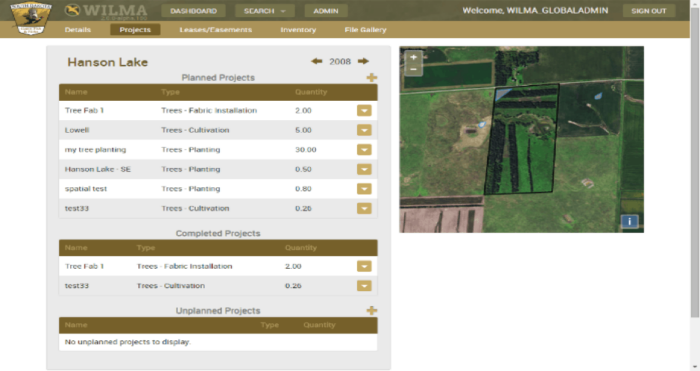Click the agency shield logo

(x=31, y=18)
